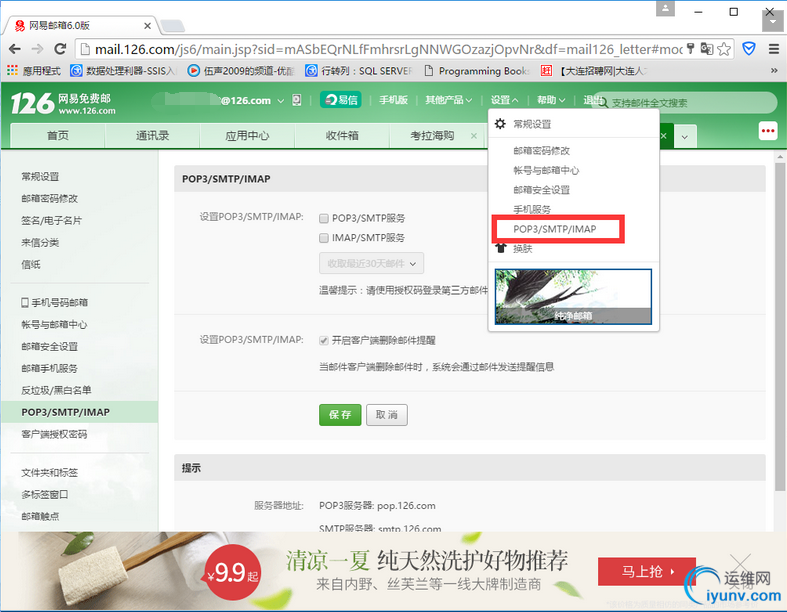Click the 126 网易免费邮 logo
Screen dimensions: 787x612
tap(63, 103)
